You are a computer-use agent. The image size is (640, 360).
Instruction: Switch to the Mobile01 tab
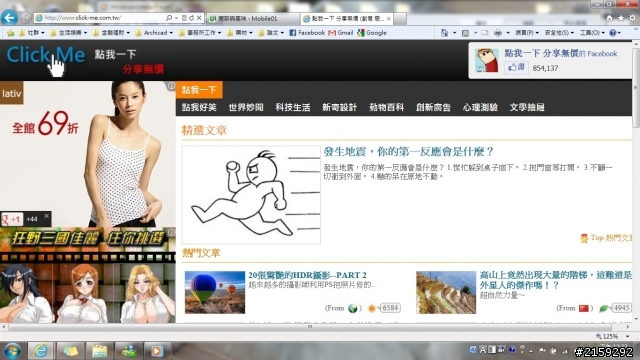(x=253, y=18)
